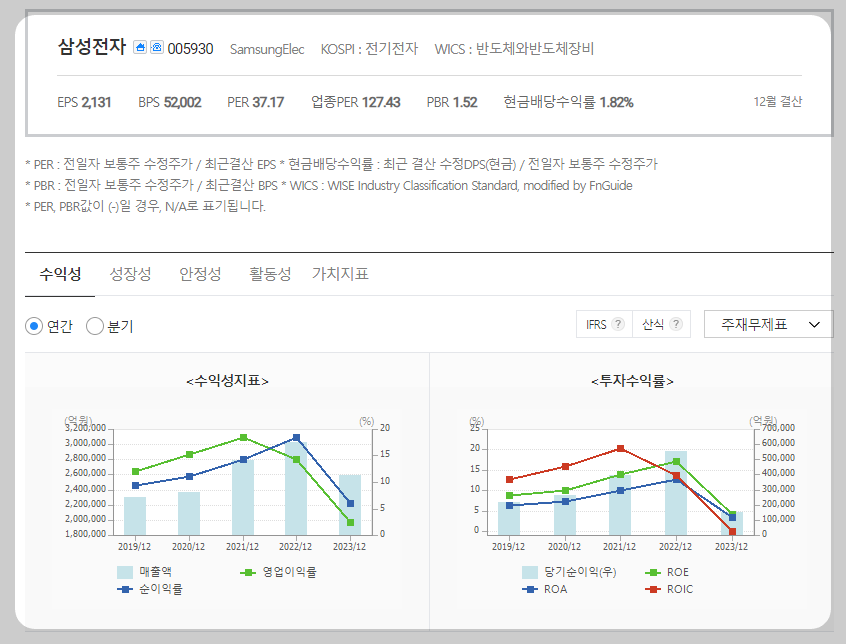
Task: Click PER 37.17 value
Action: pyautogui.click(x=255, y=102)
